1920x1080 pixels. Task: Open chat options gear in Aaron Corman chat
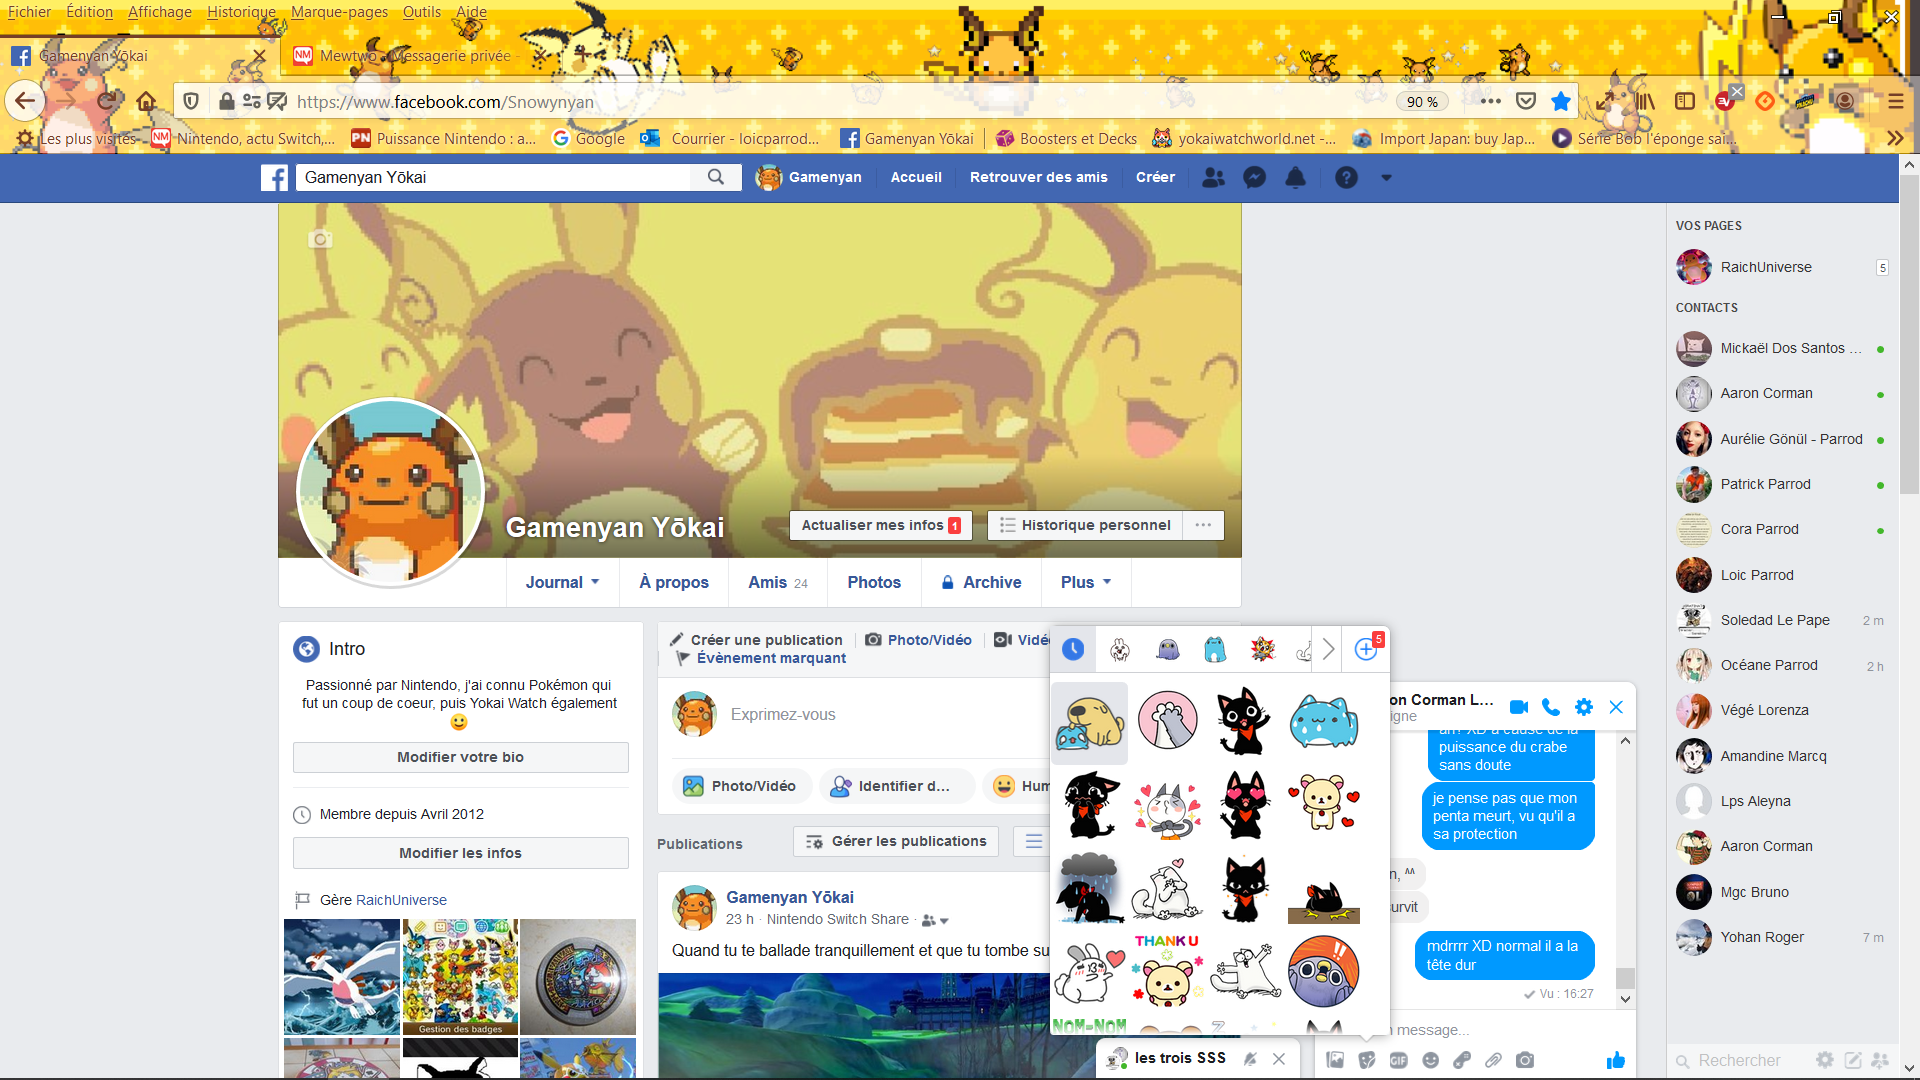pyautogui.click(x=1584, y=707)
